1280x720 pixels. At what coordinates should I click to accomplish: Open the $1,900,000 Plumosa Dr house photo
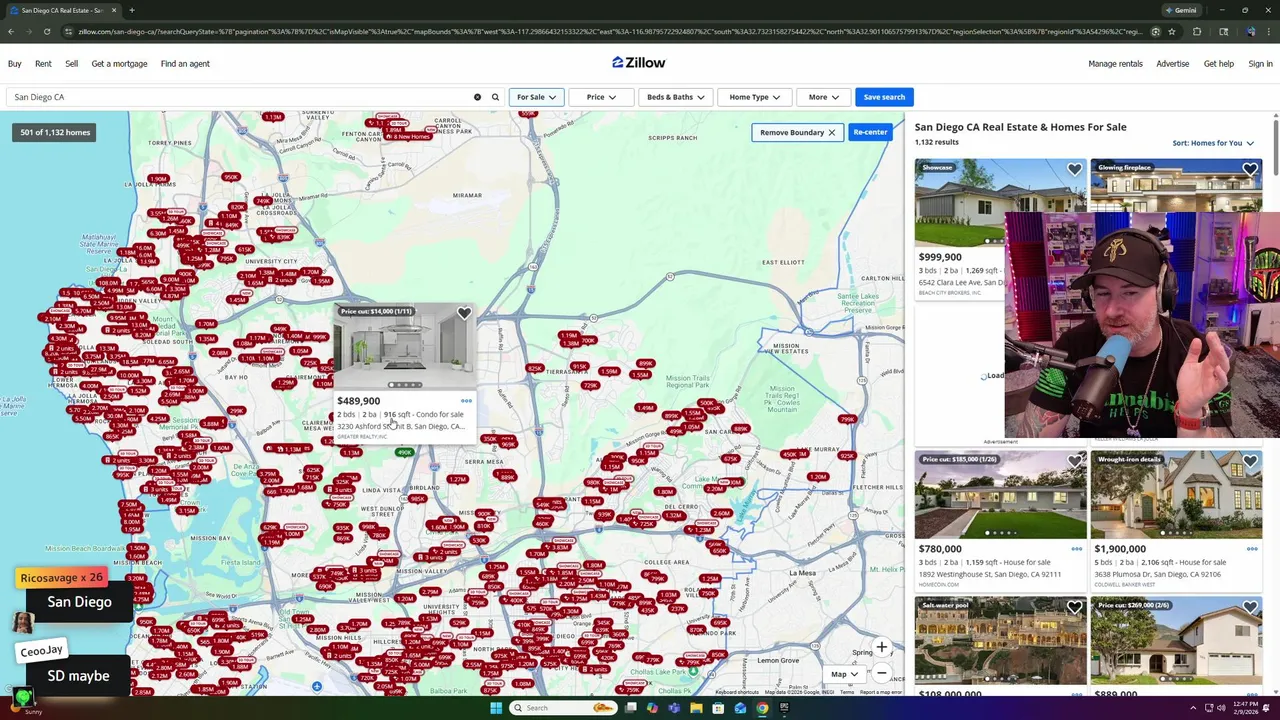tap(1176, 495)
